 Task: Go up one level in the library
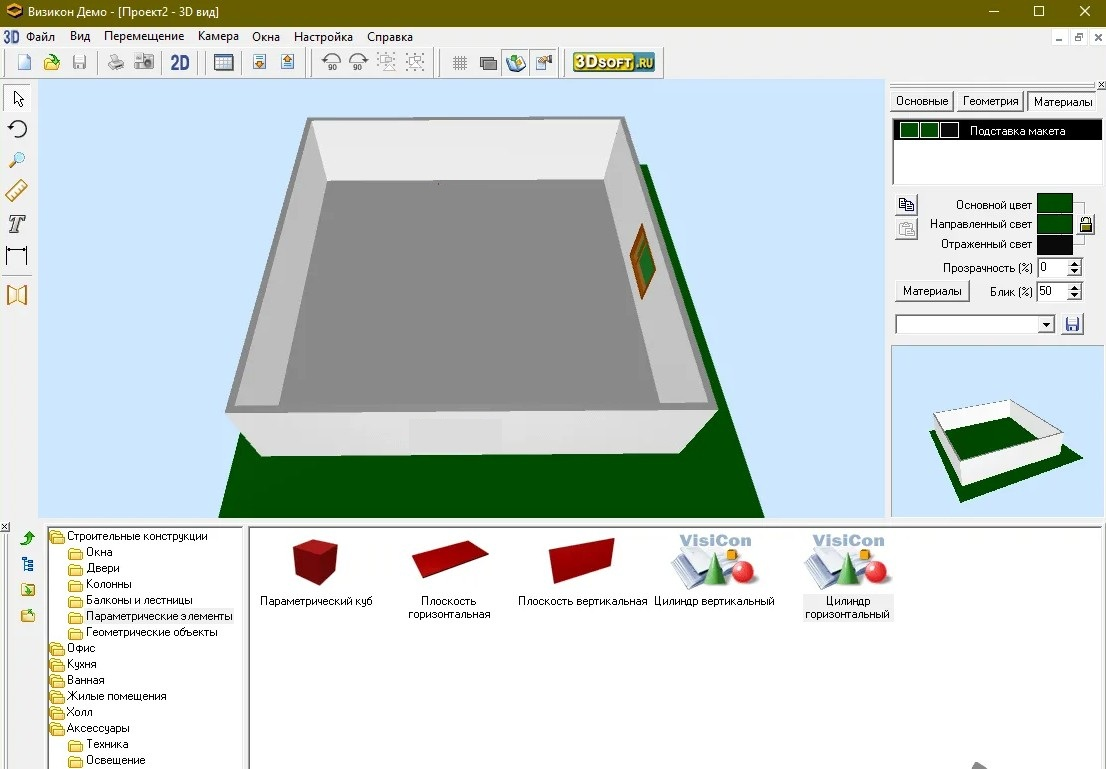(28, 538)
